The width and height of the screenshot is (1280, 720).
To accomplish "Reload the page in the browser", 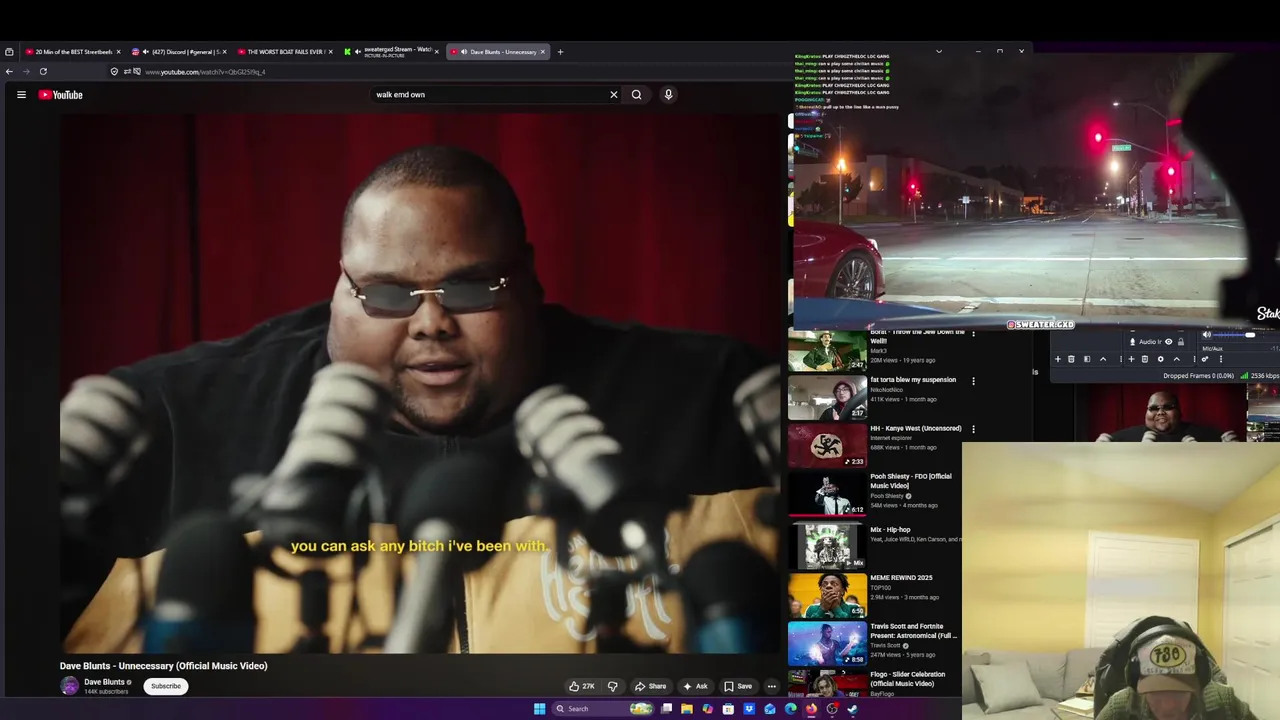I will 43,71.
